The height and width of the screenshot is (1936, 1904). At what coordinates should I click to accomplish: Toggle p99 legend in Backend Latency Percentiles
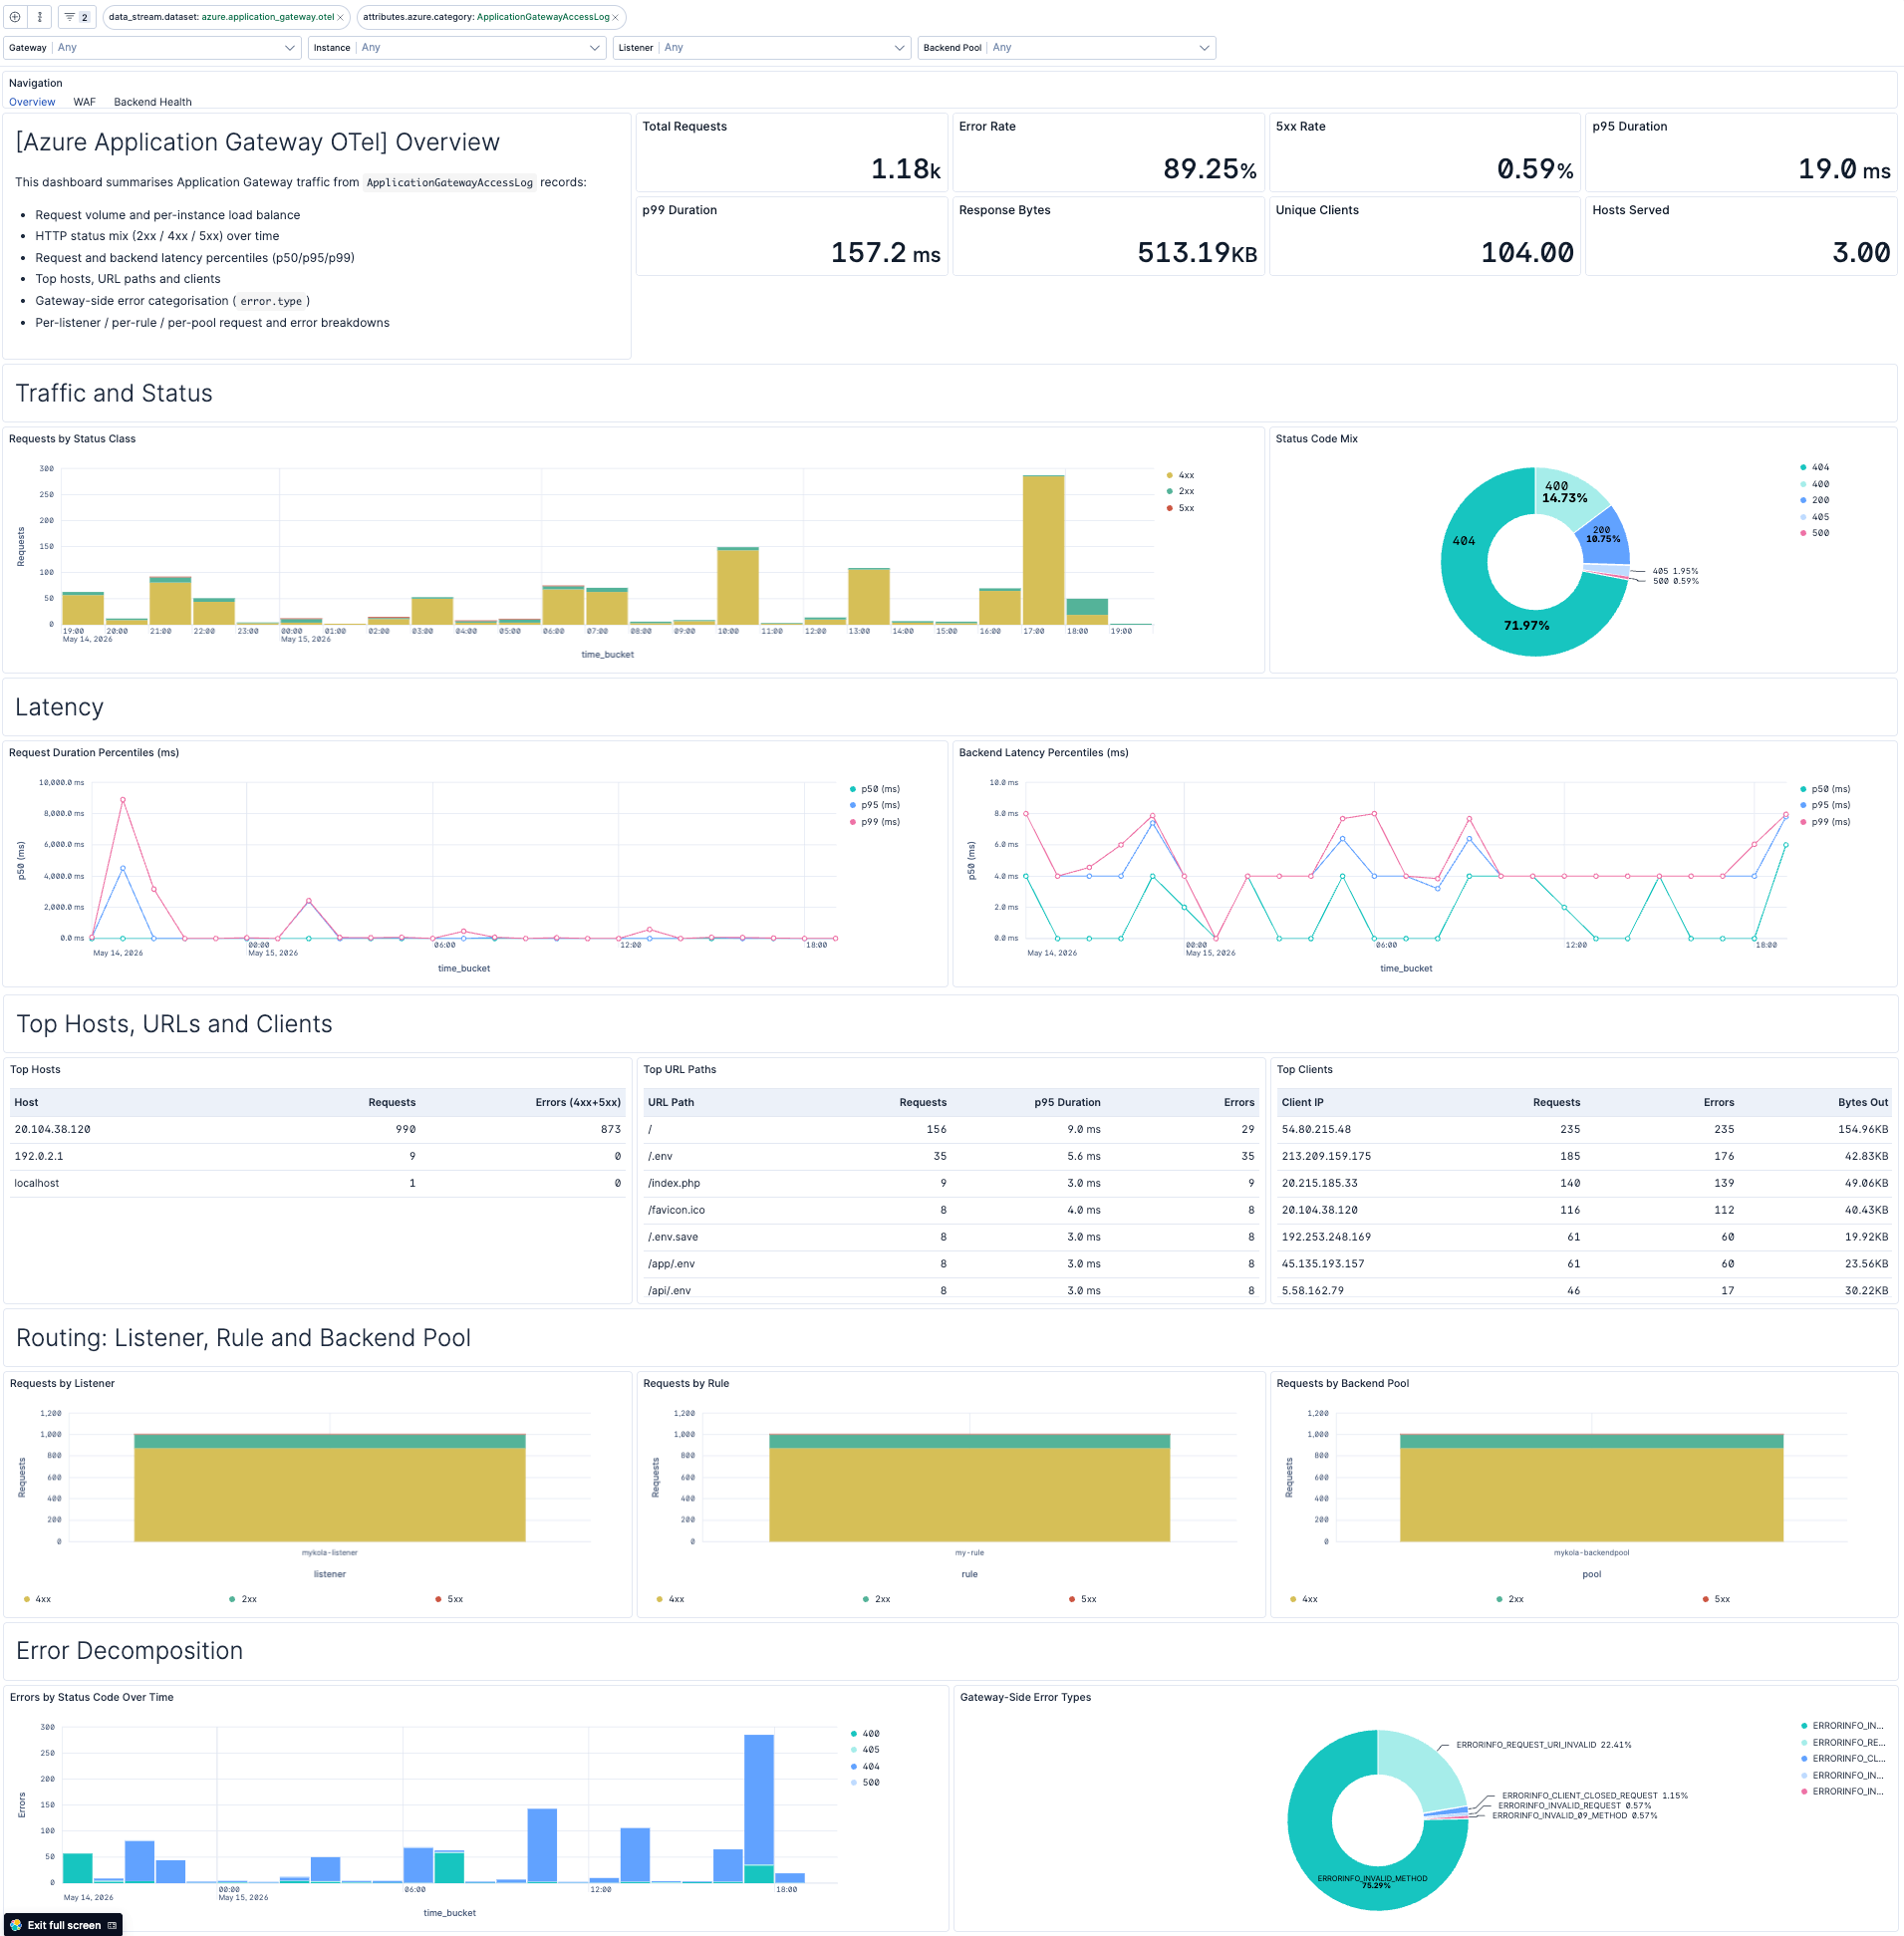click(1825, 822)
